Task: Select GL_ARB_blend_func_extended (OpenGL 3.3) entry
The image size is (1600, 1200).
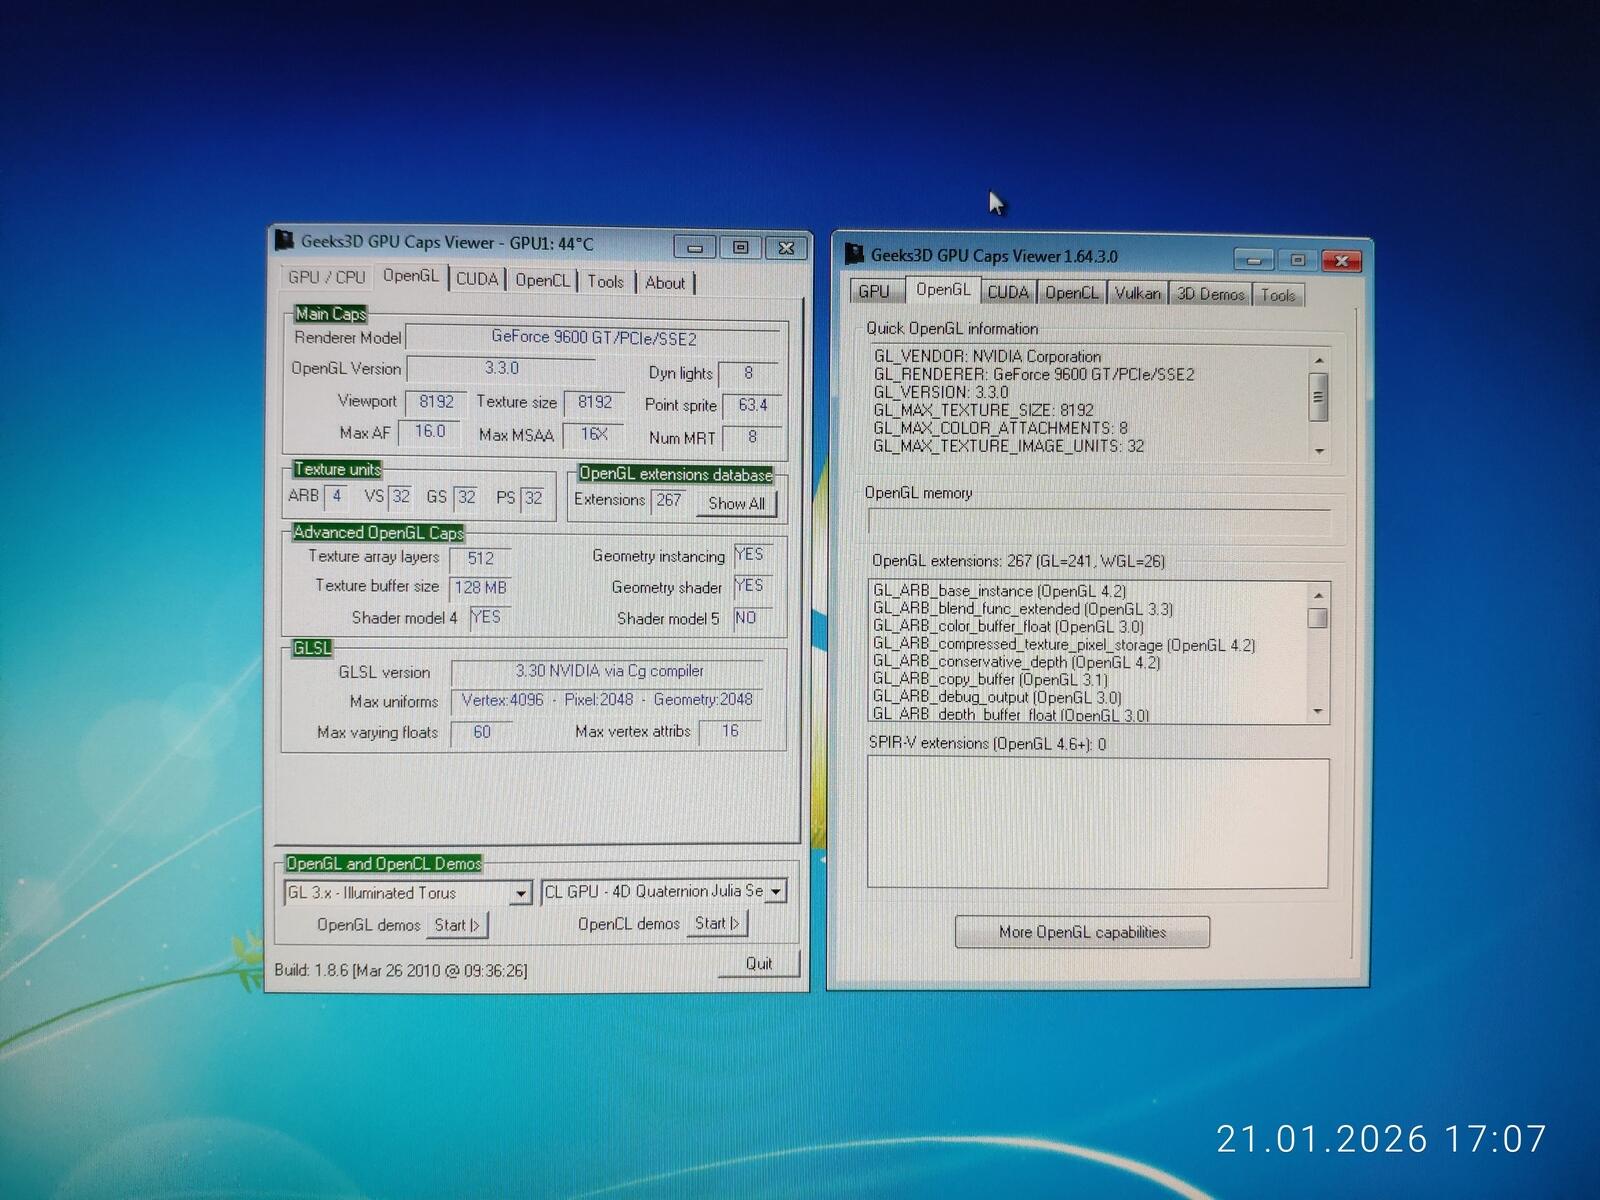Action: point(1023,609)
